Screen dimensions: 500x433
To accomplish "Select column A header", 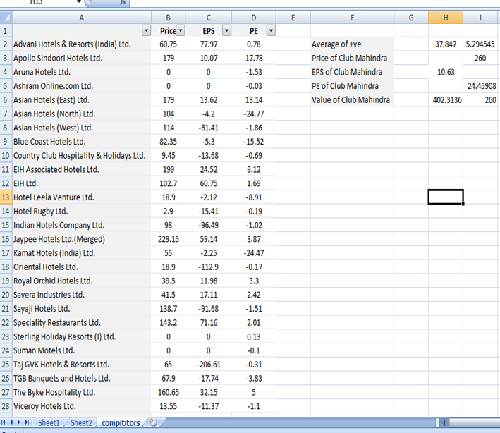I will (82, 17).
